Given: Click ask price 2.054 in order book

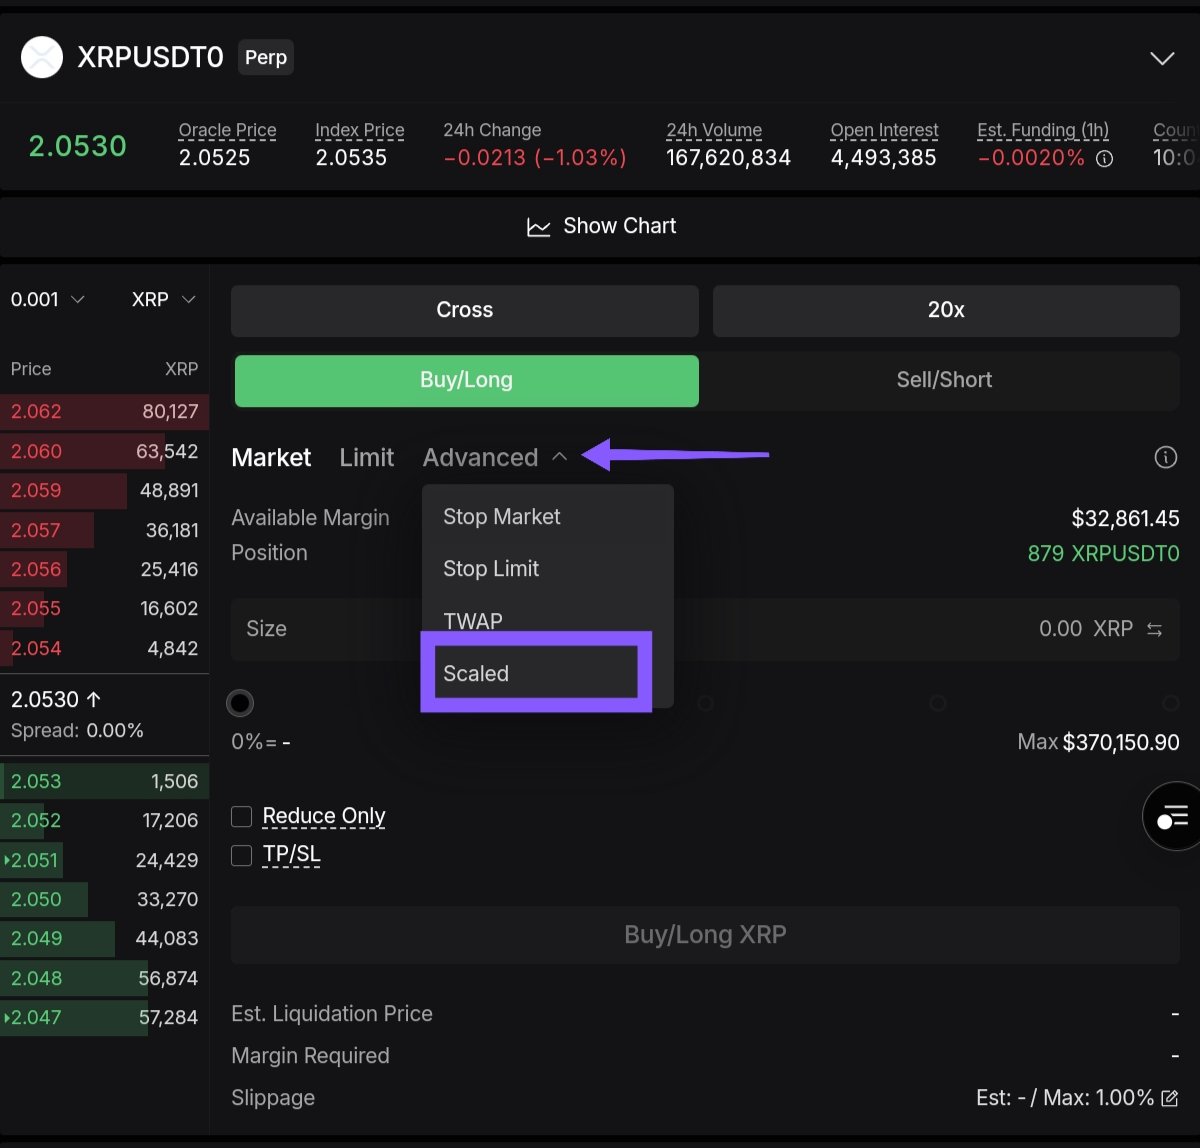Looking at the screenshot, I should [36, 649].
